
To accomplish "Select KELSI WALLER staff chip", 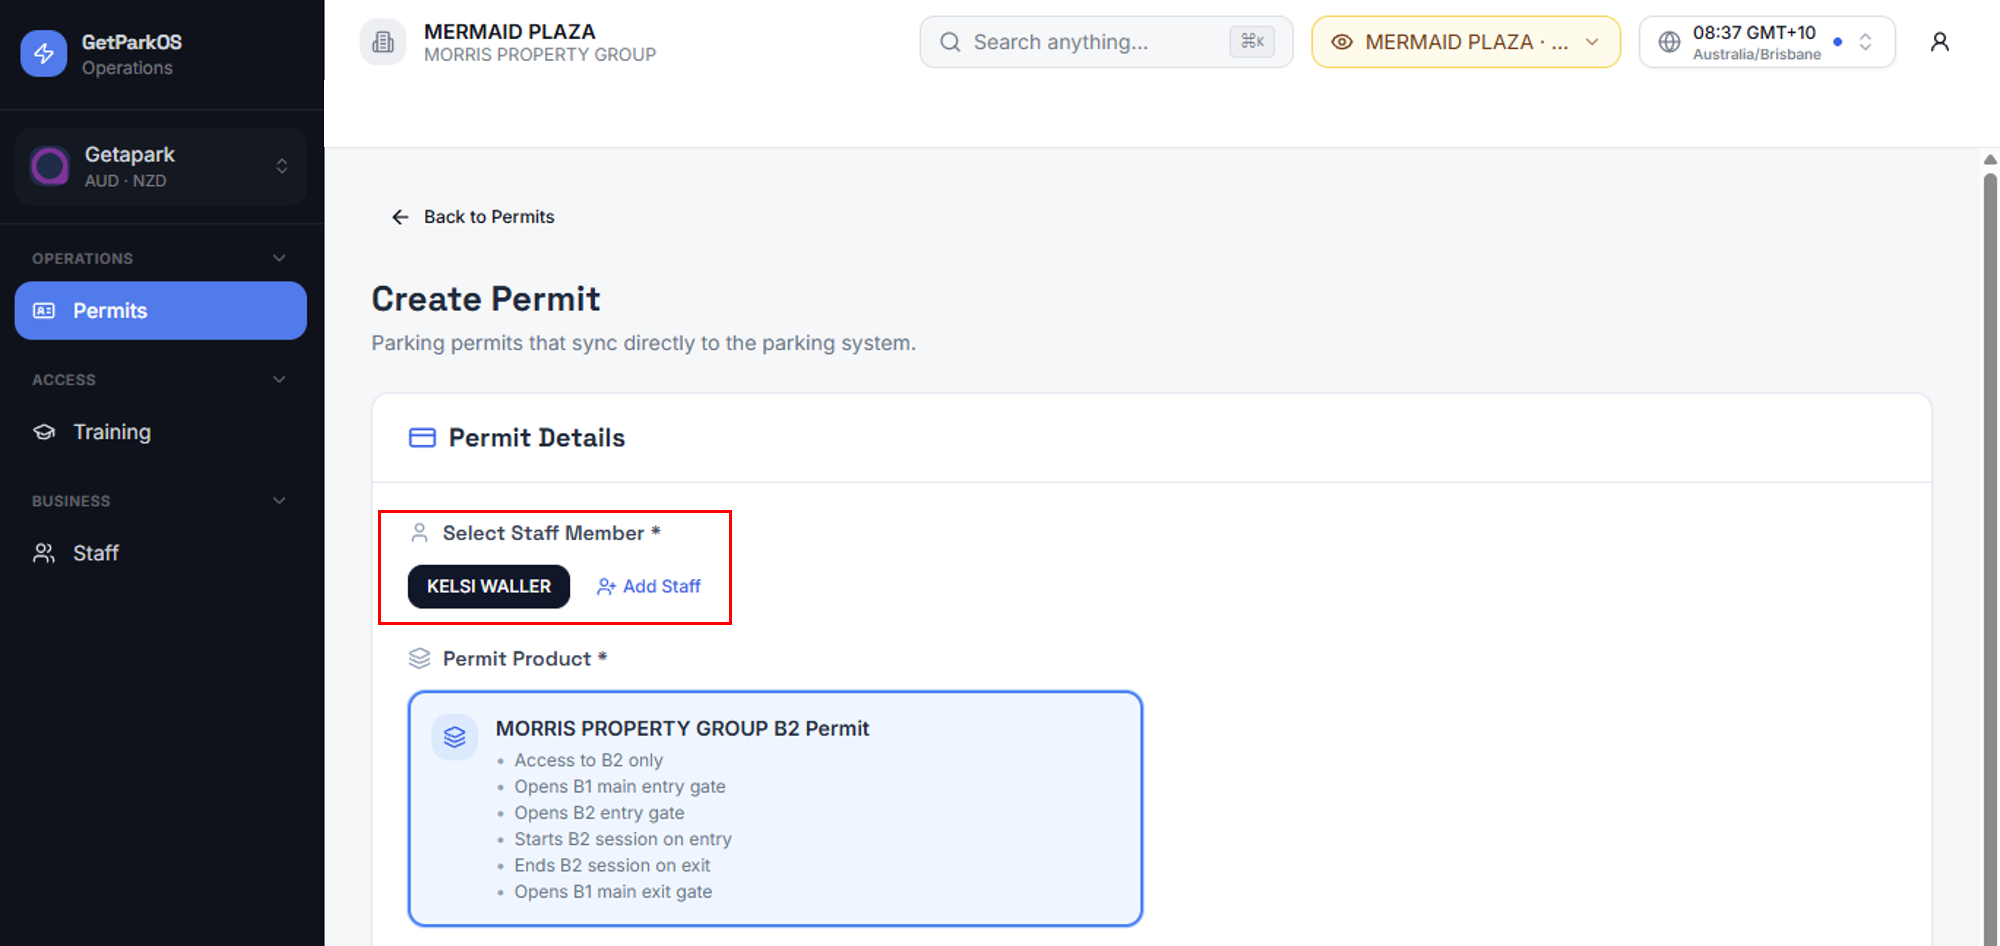I will click(x=489, y=586).
